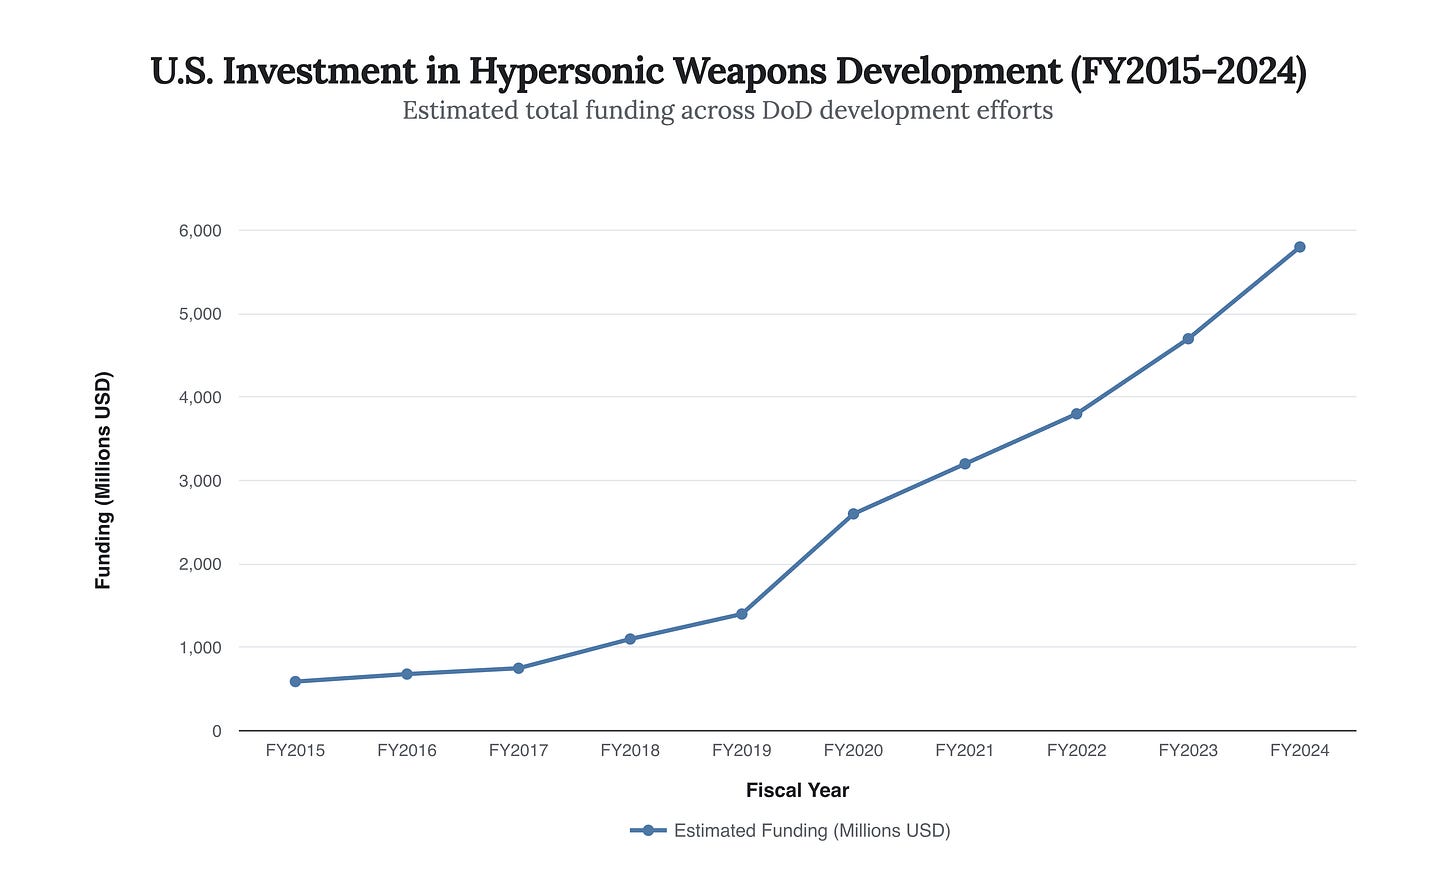Select the FY2024 peak data point marker
This screenshot has height=890, width=1456.
point(1299,246)
